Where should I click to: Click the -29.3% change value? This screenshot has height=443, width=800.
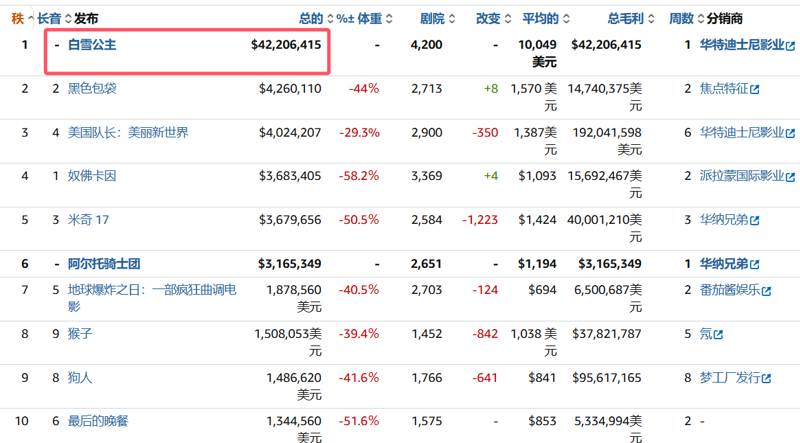(359, 133)
